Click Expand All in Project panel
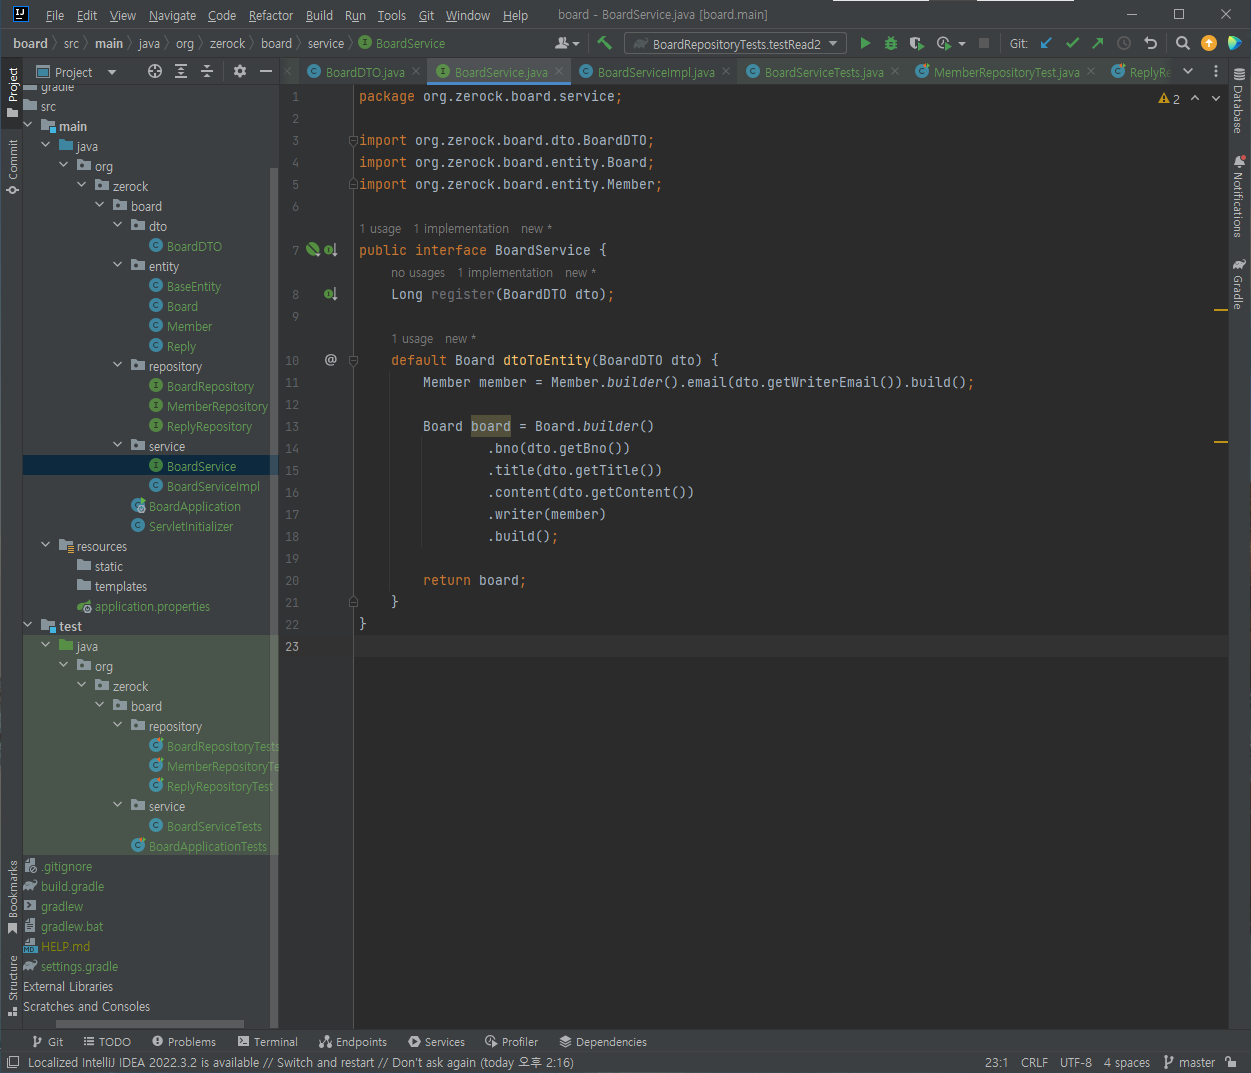The image size is (1251, 1073). (181, 71)
